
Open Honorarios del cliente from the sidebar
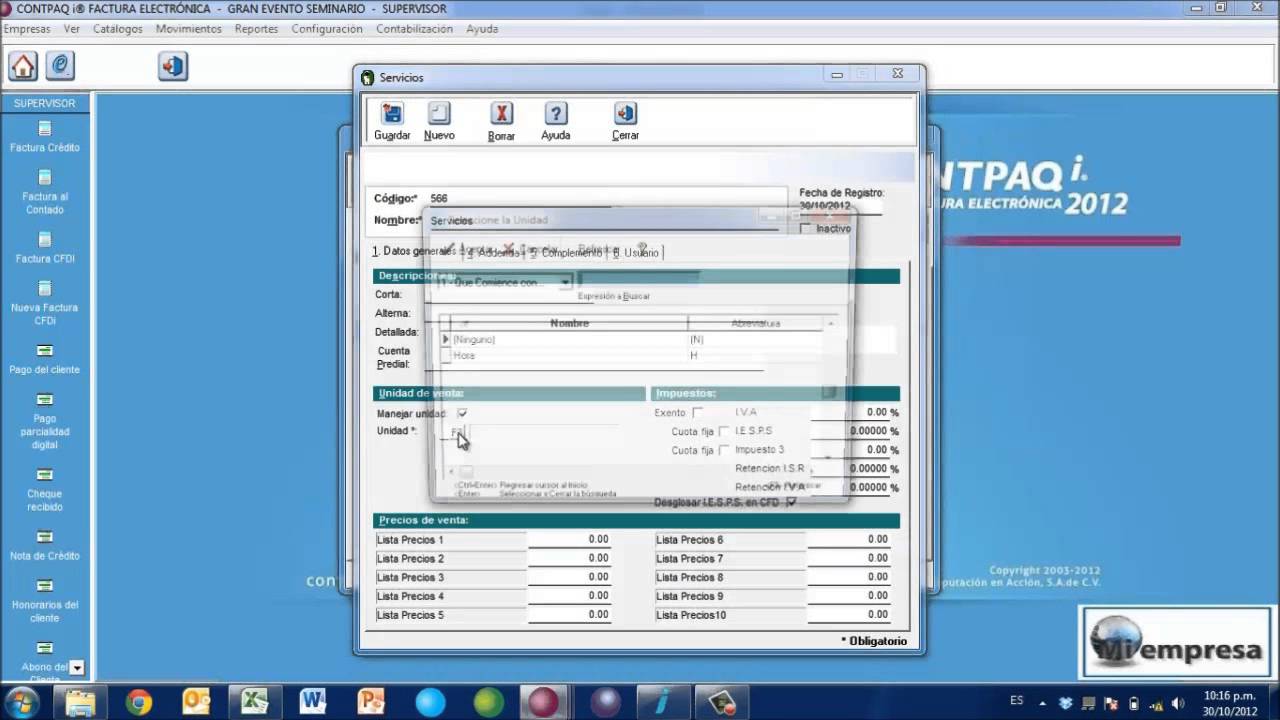(x=45, y=601)
